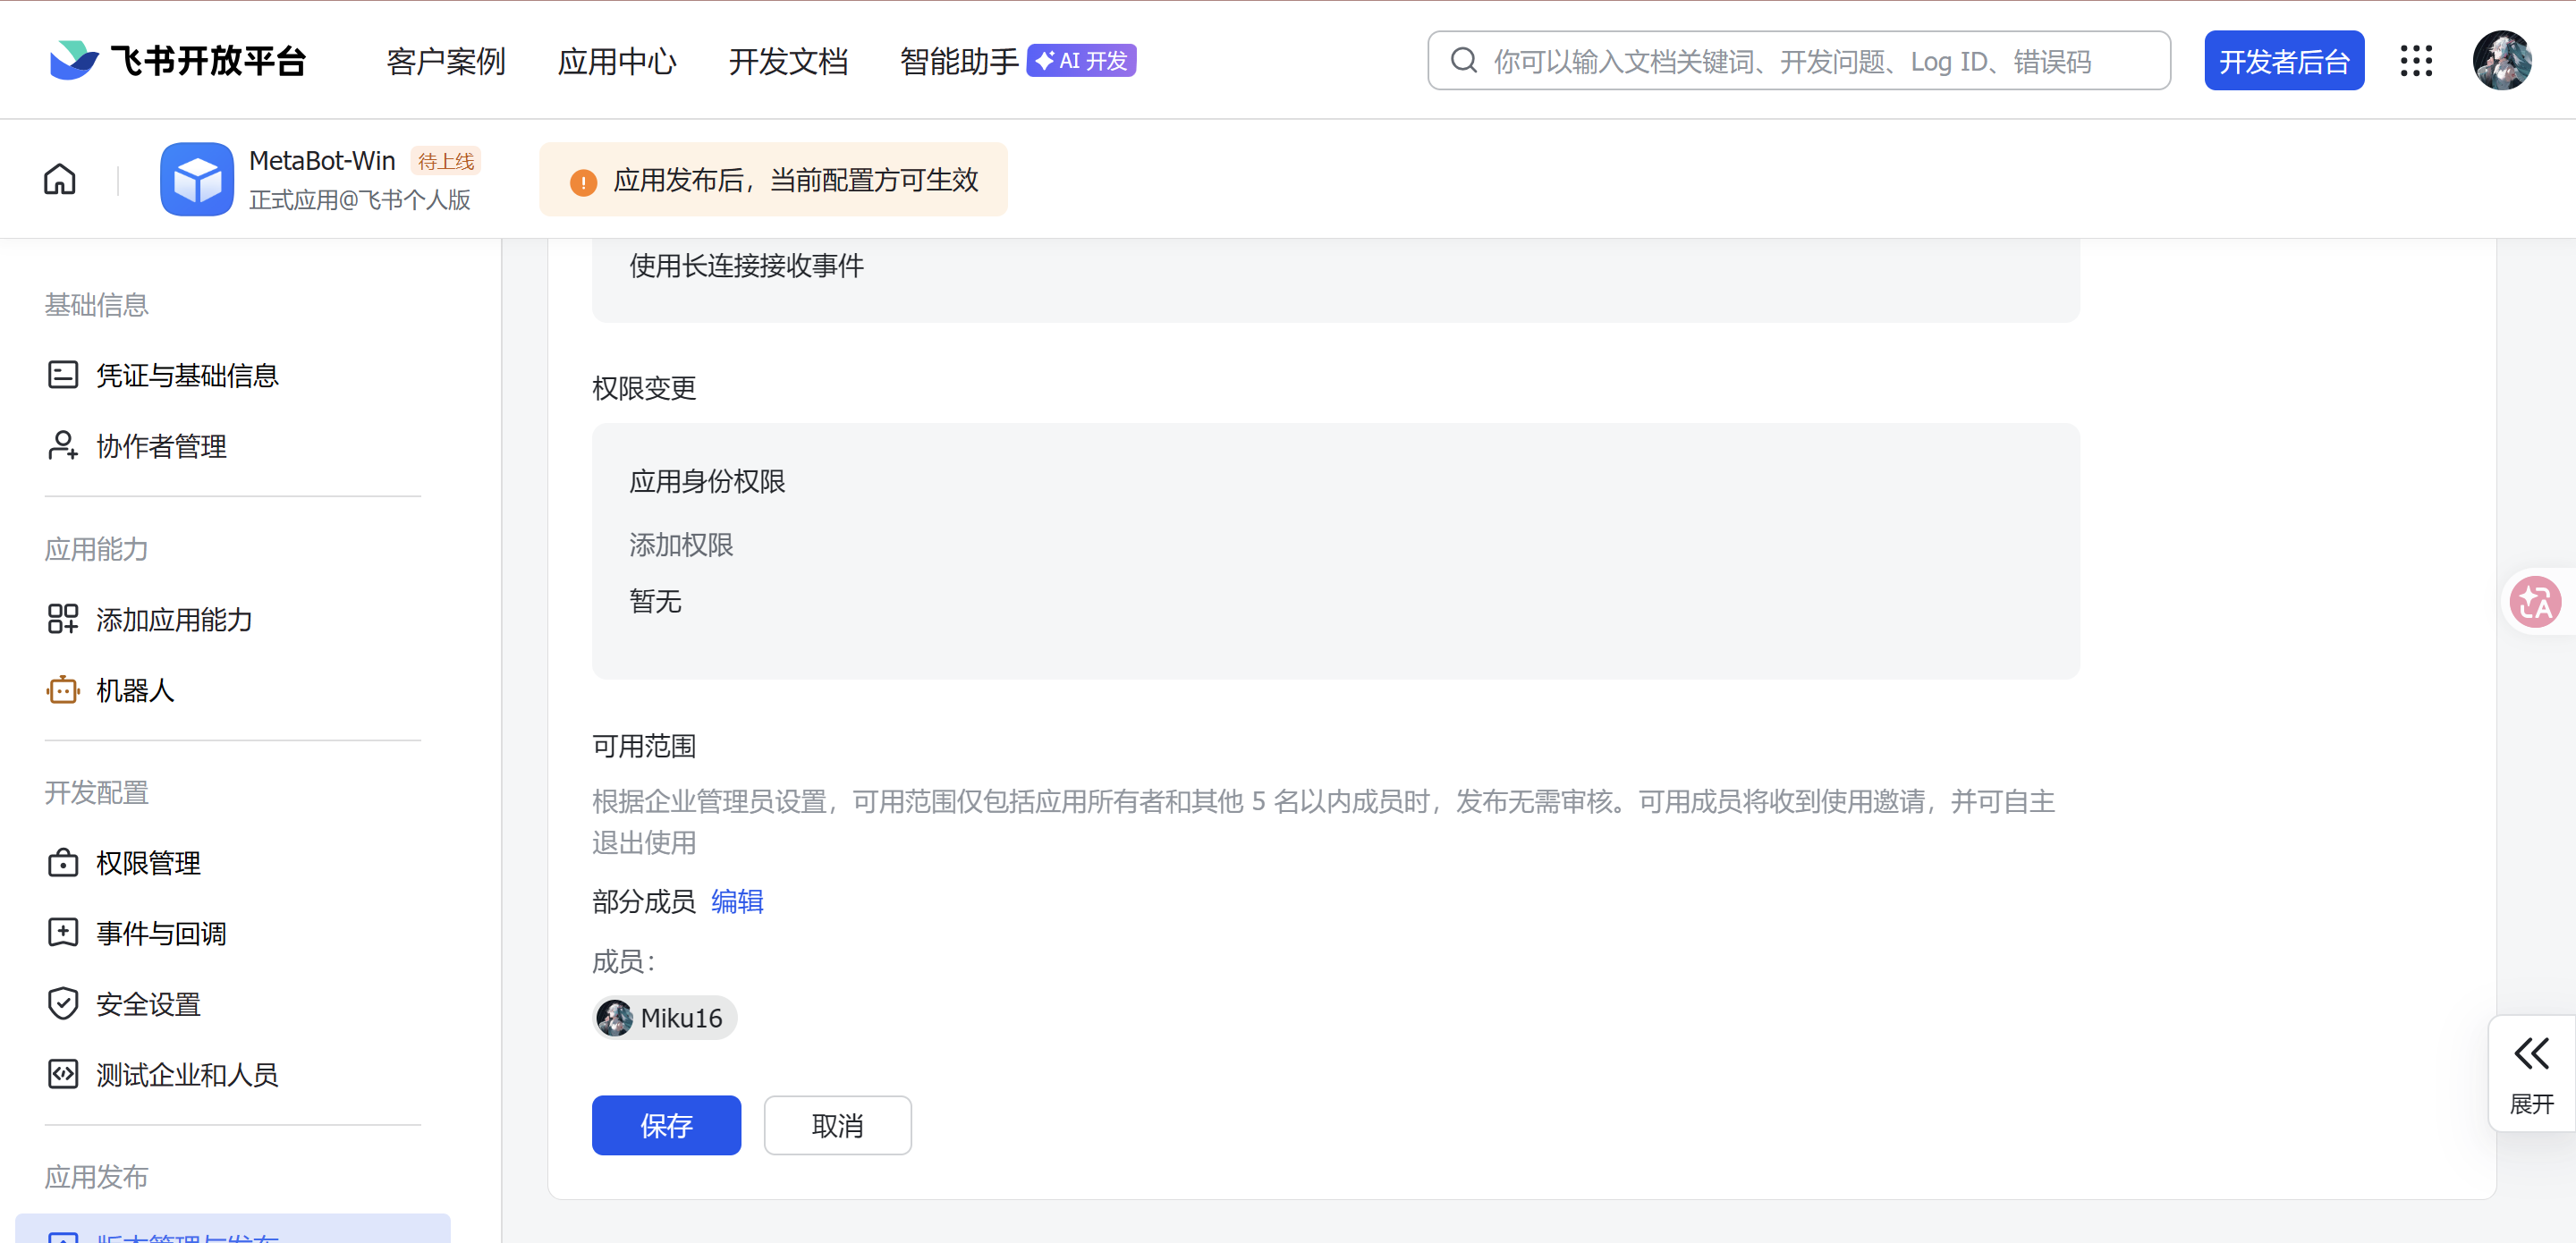Select 添加应用能力 sidebar item
Image resolution: width=2576 pixels, height=1243 pixels.
click(173, 619)
